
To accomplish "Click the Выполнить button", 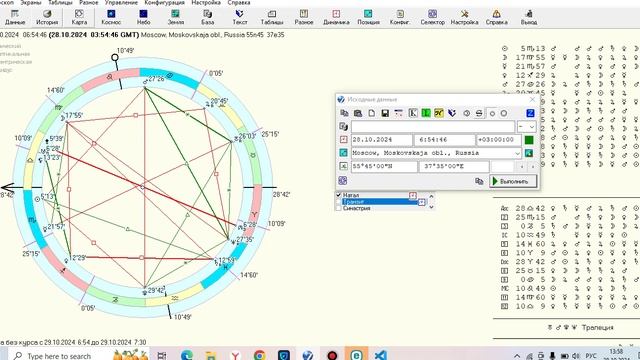I will tap(513, 181).
